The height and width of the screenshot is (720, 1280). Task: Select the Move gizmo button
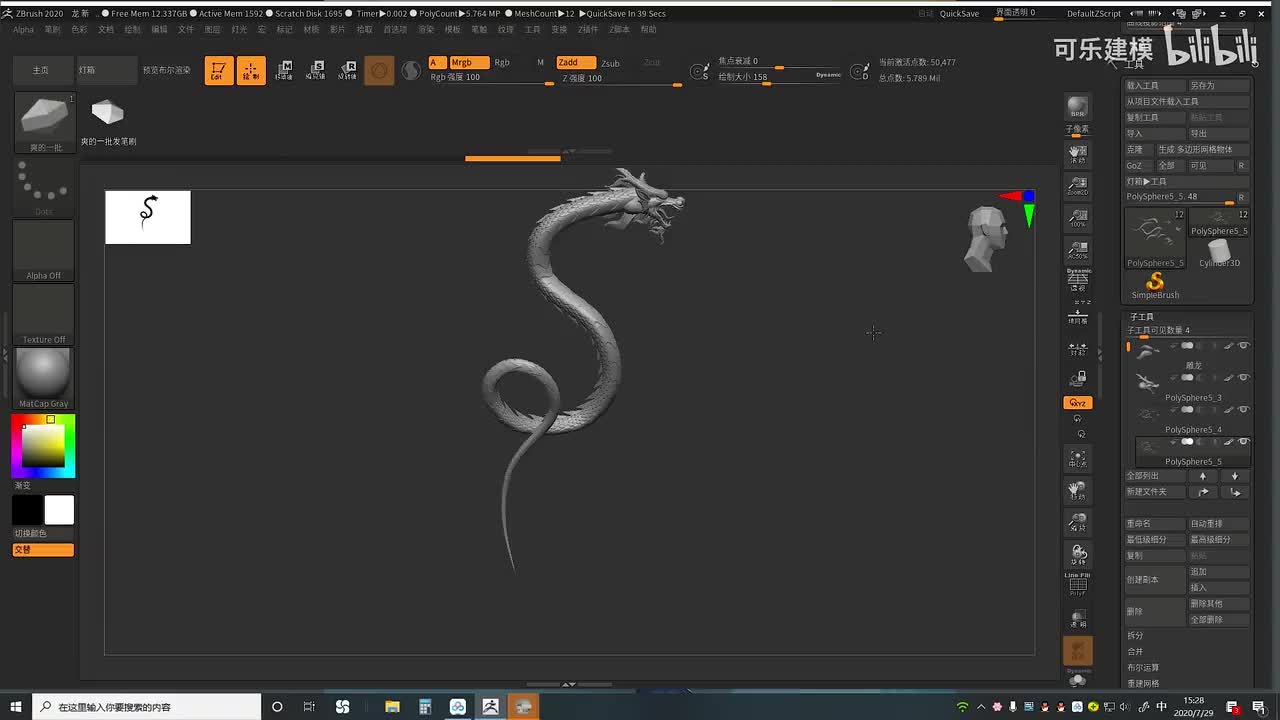point(284,70)
